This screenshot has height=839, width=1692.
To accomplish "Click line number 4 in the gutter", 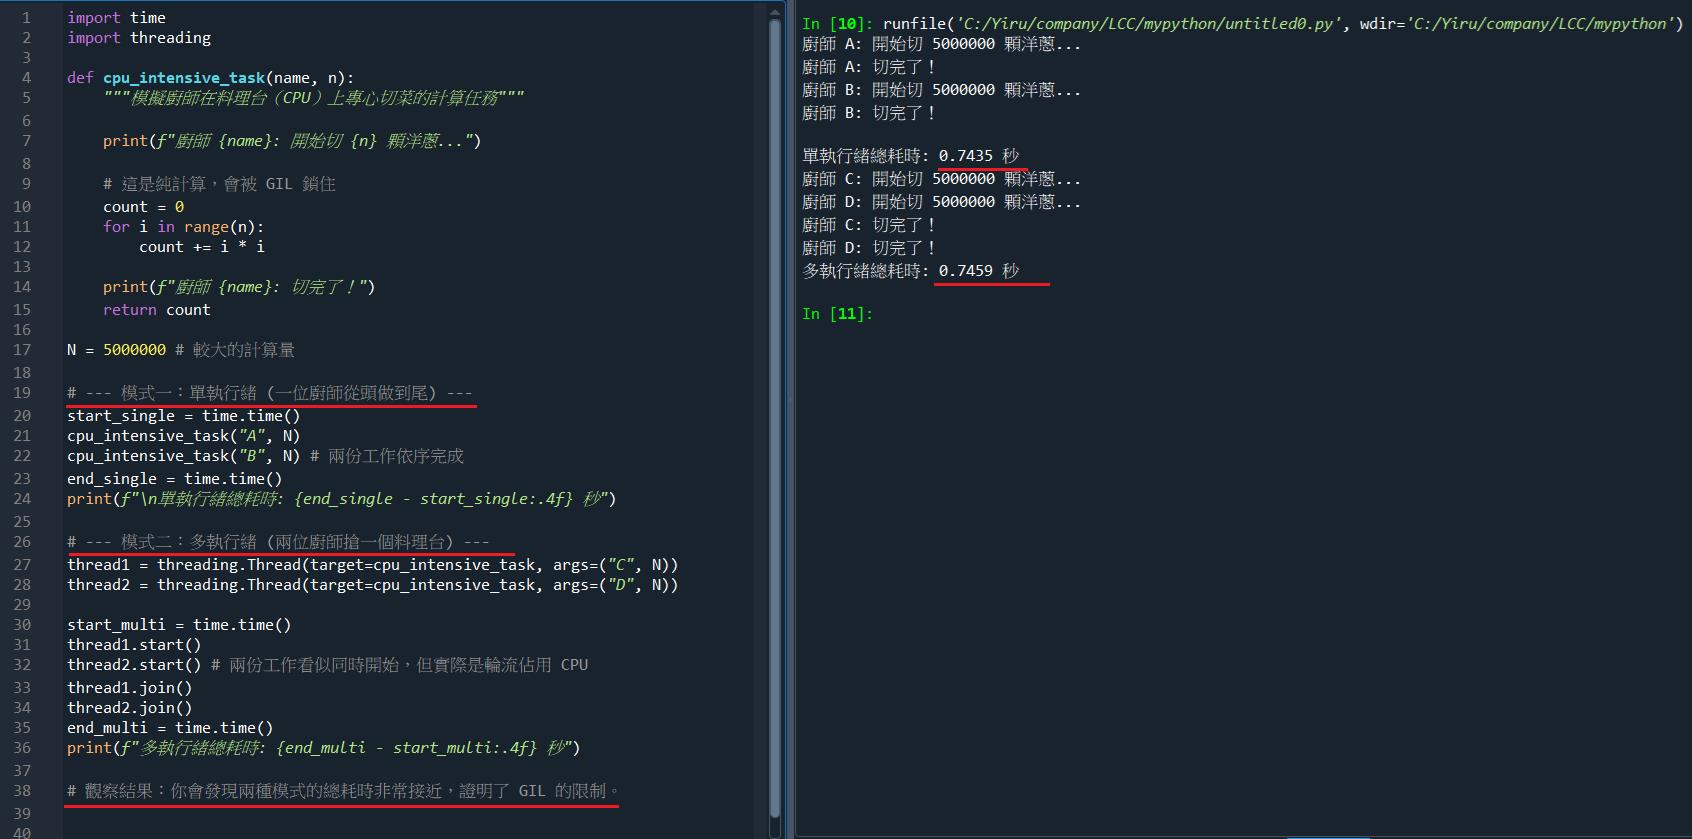I will pyautogui.click(x=26, y=78).
